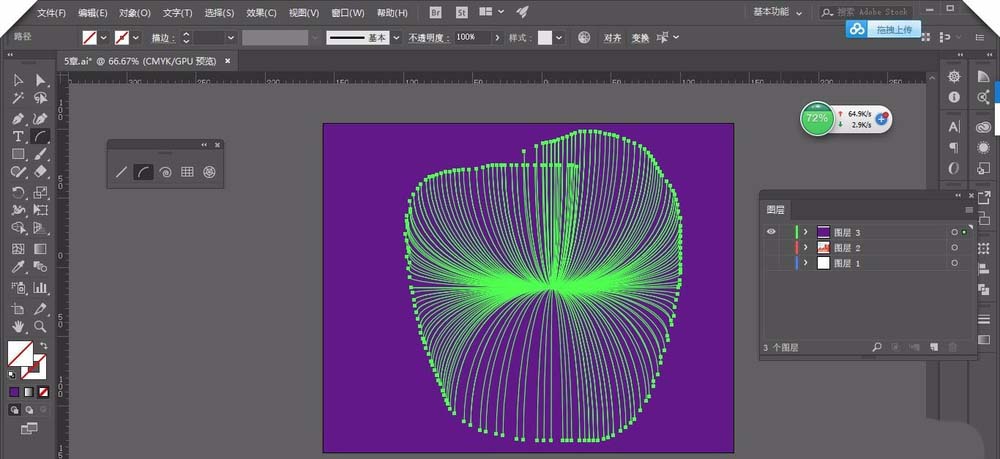Pick the Rectangular Grid tool
This screenshot has height=459, width=1000.
[x=187, y=172]
